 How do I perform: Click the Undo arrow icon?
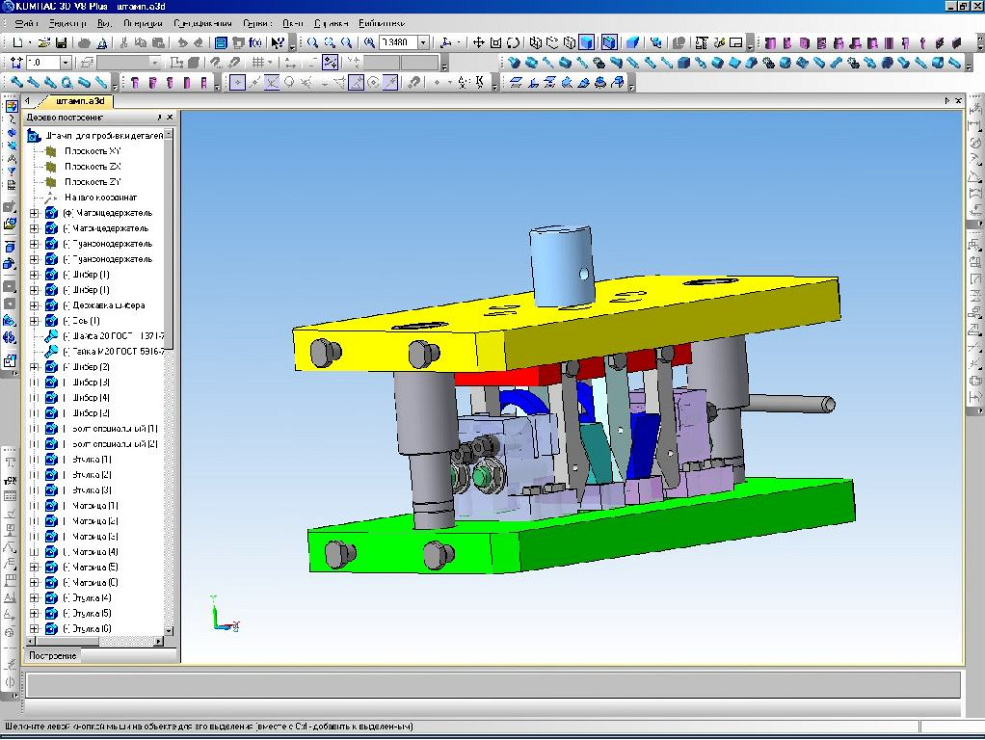(182, 43)
